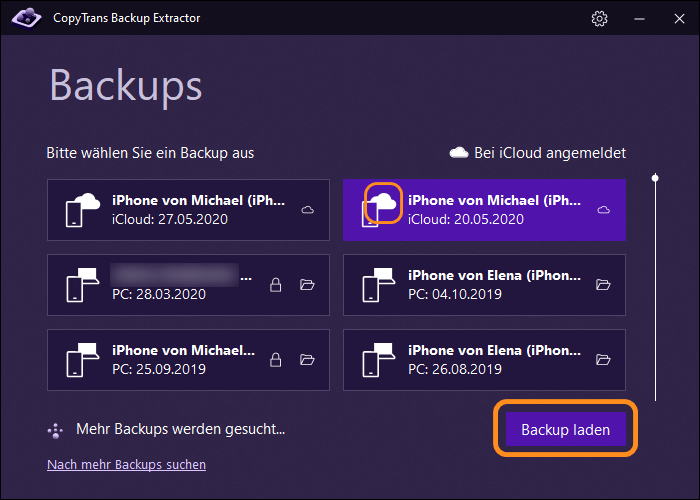
Task: Click device-PC icon of PC 26.08.2019 backup
Action: coord(379,360)
